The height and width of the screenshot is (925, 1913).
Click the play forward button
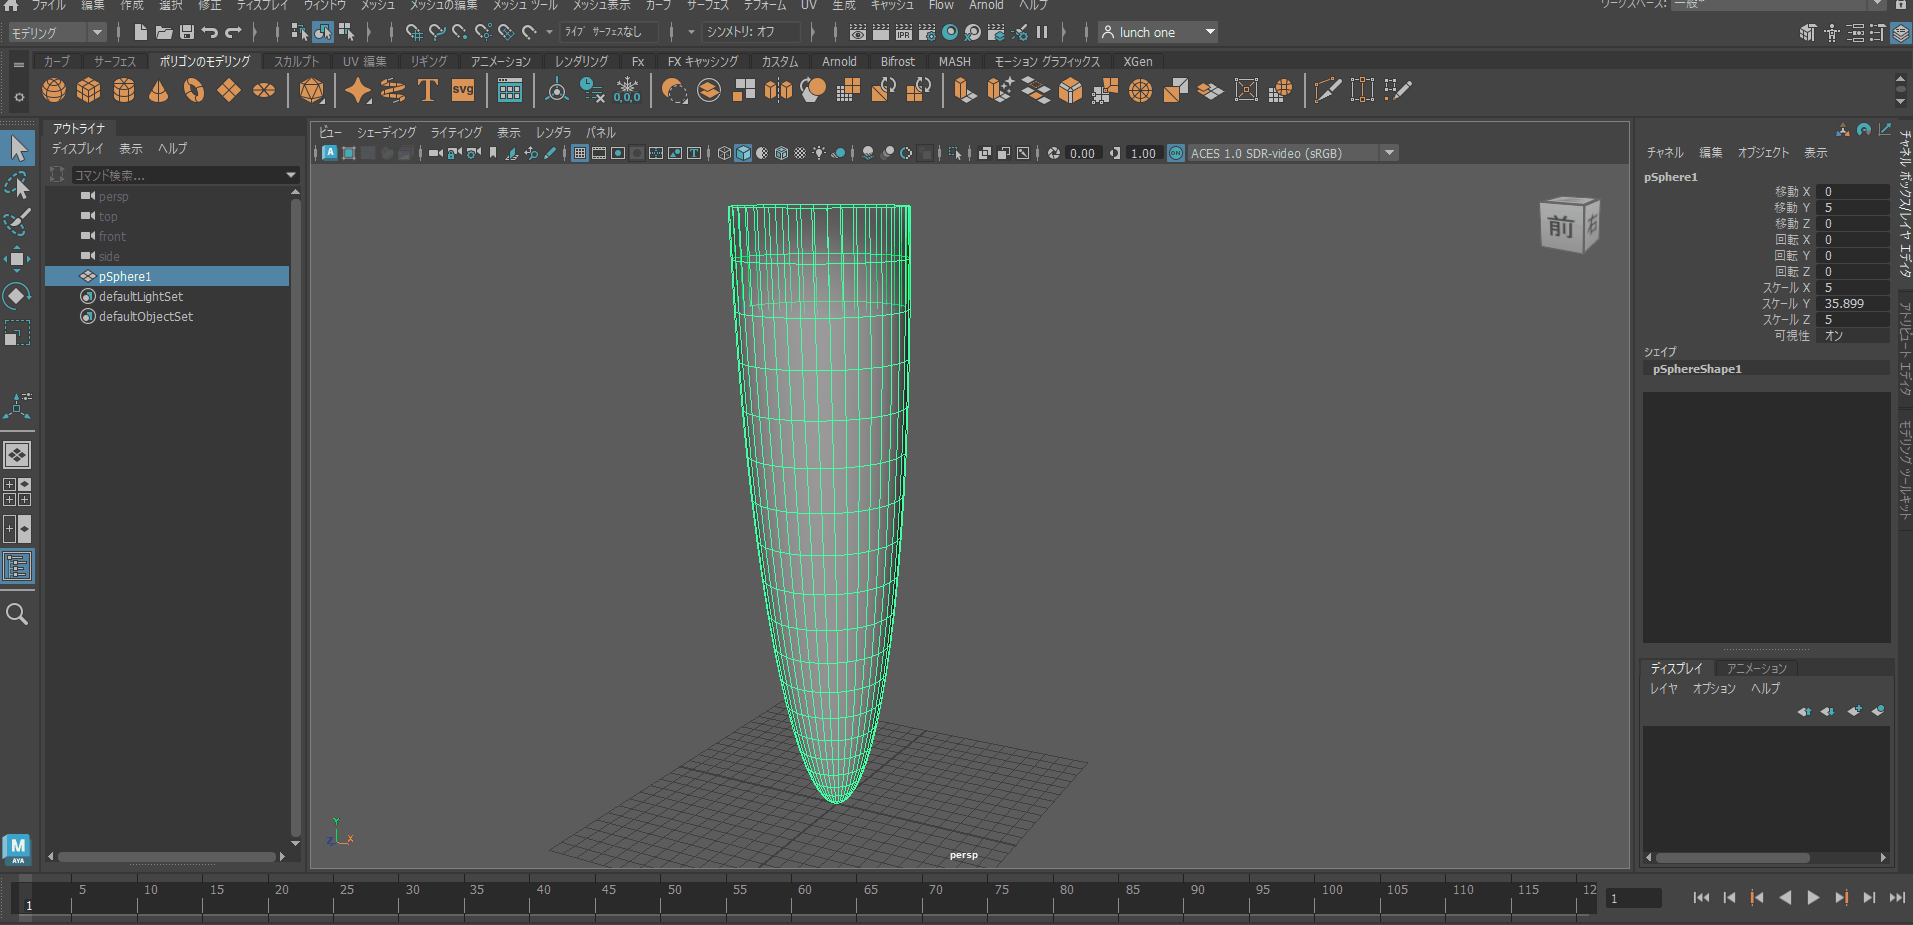click(x=1813, y=898)
